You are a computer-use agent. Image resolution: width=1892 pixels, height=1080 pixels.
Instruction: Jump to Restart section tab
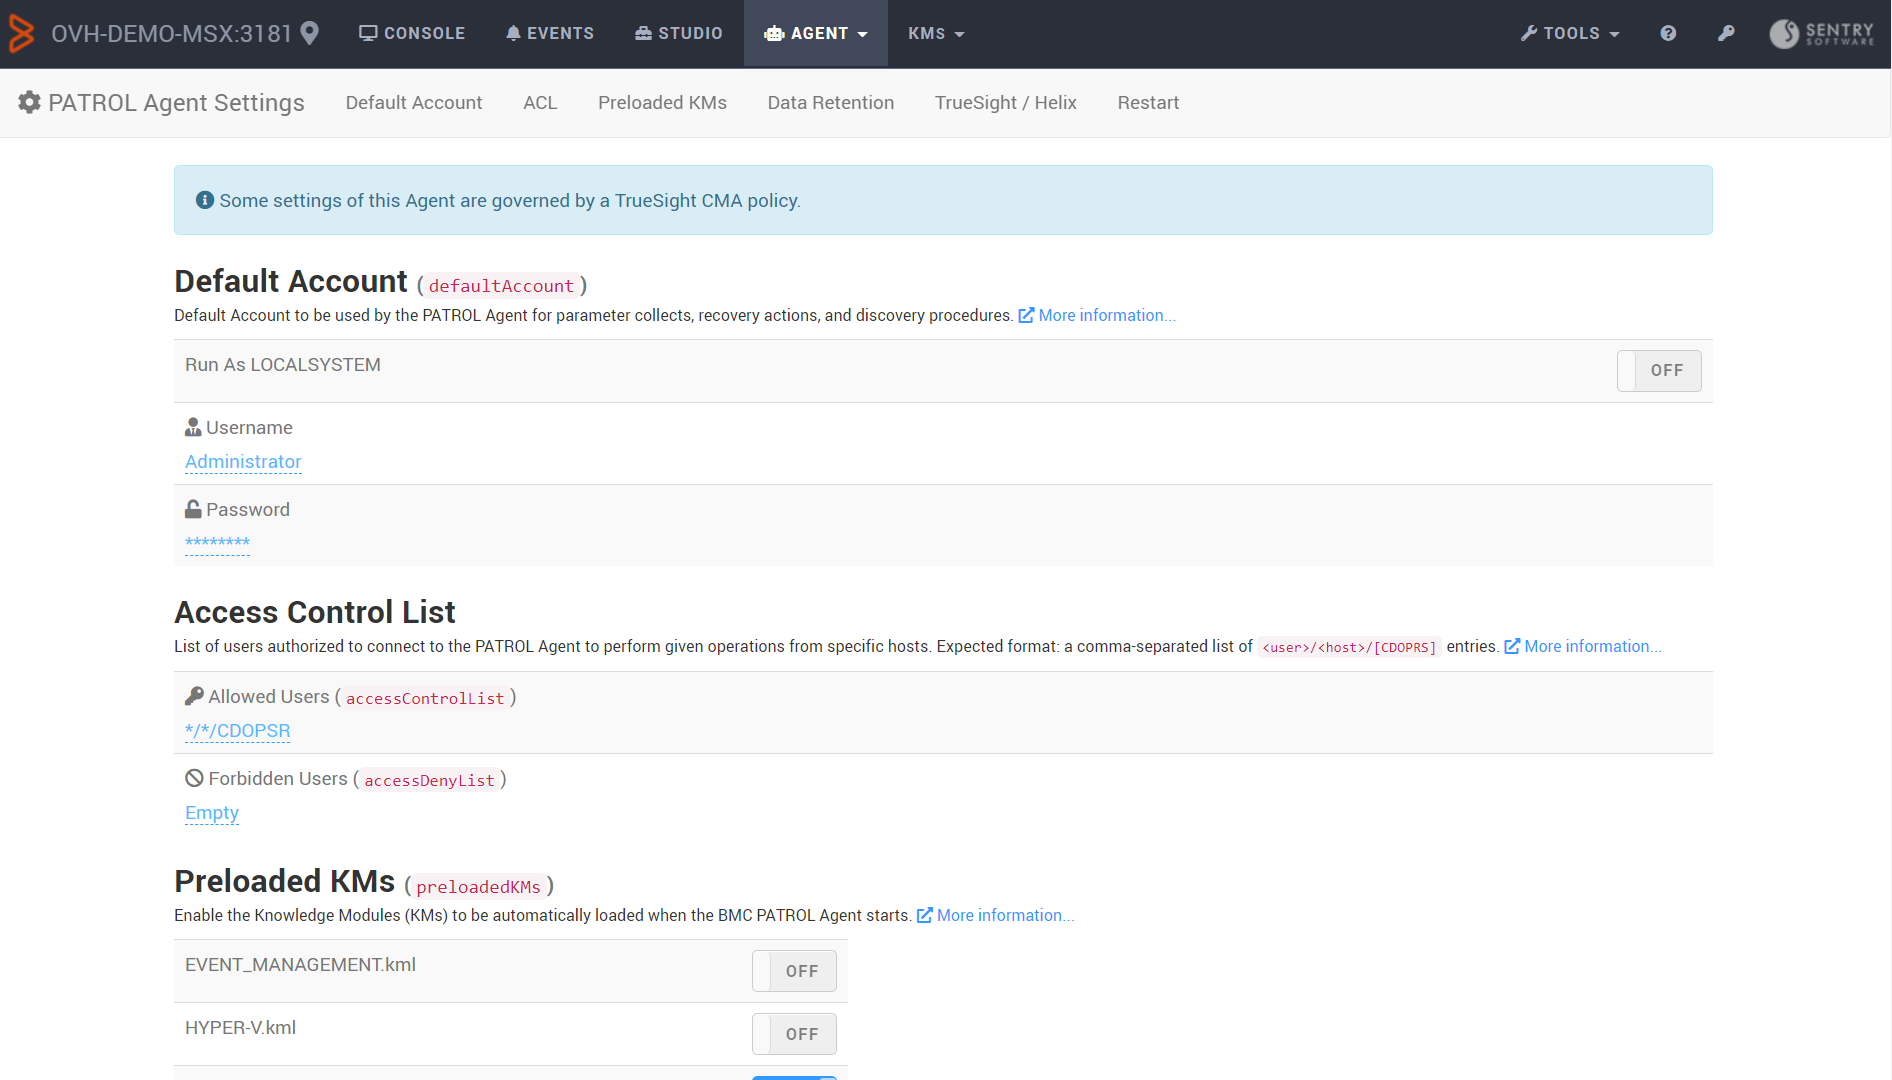[x=1148, y=103]
